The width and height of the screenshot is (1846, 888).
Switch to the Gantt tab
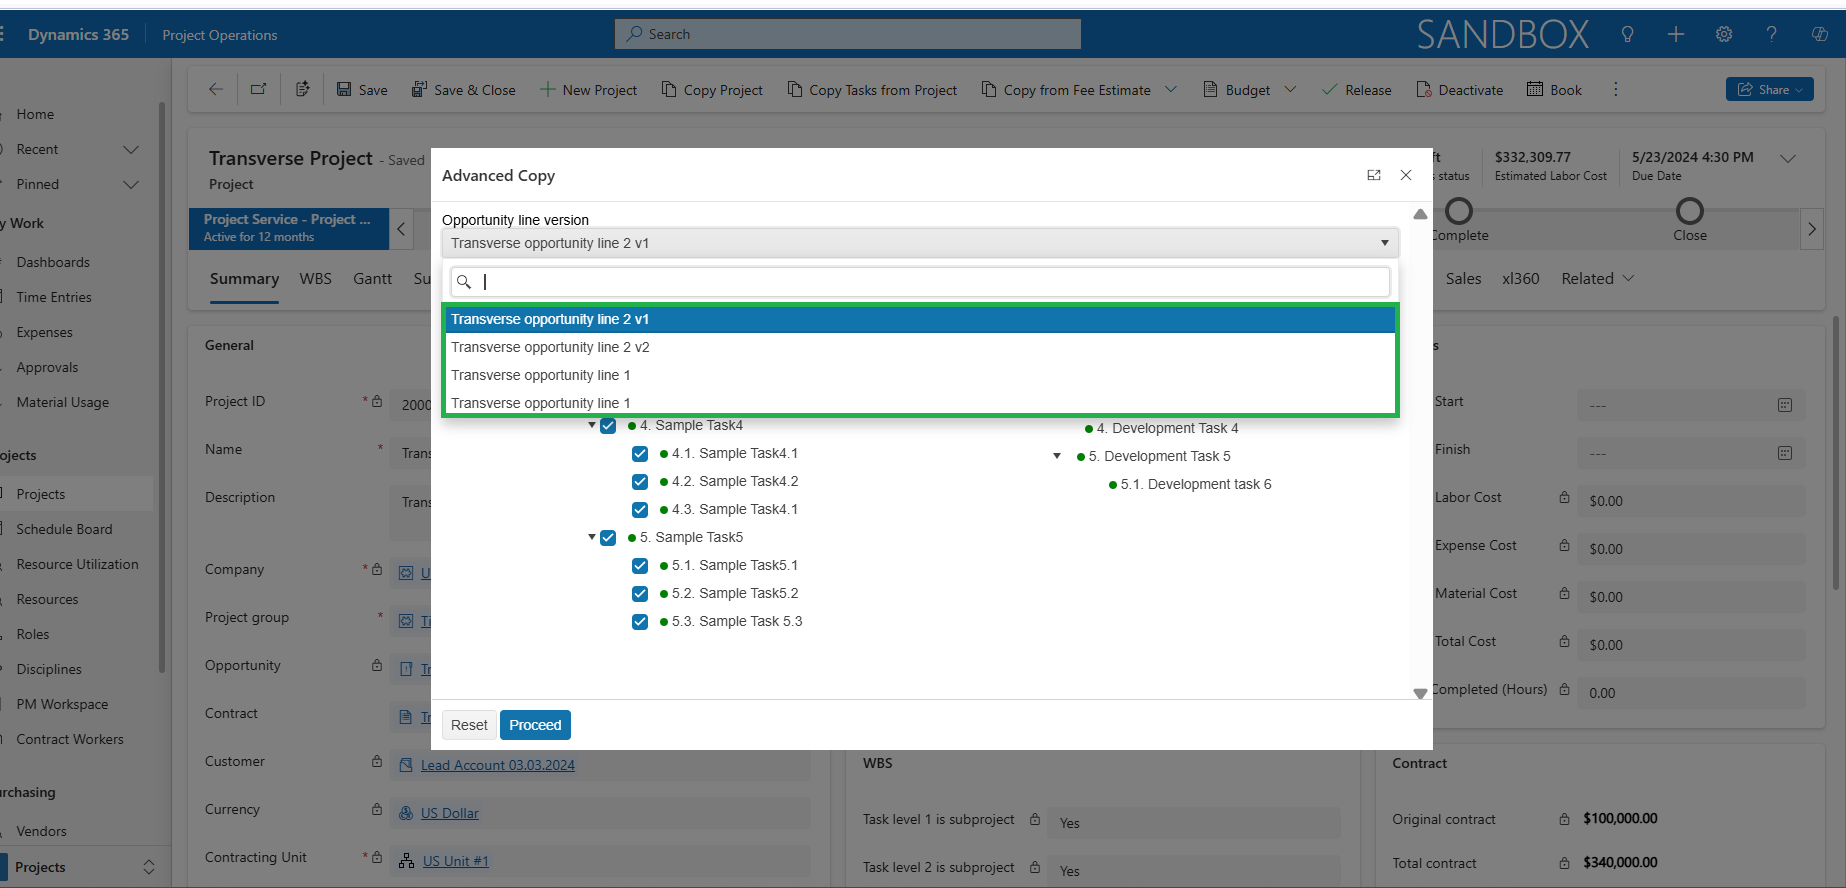[372, 279]
